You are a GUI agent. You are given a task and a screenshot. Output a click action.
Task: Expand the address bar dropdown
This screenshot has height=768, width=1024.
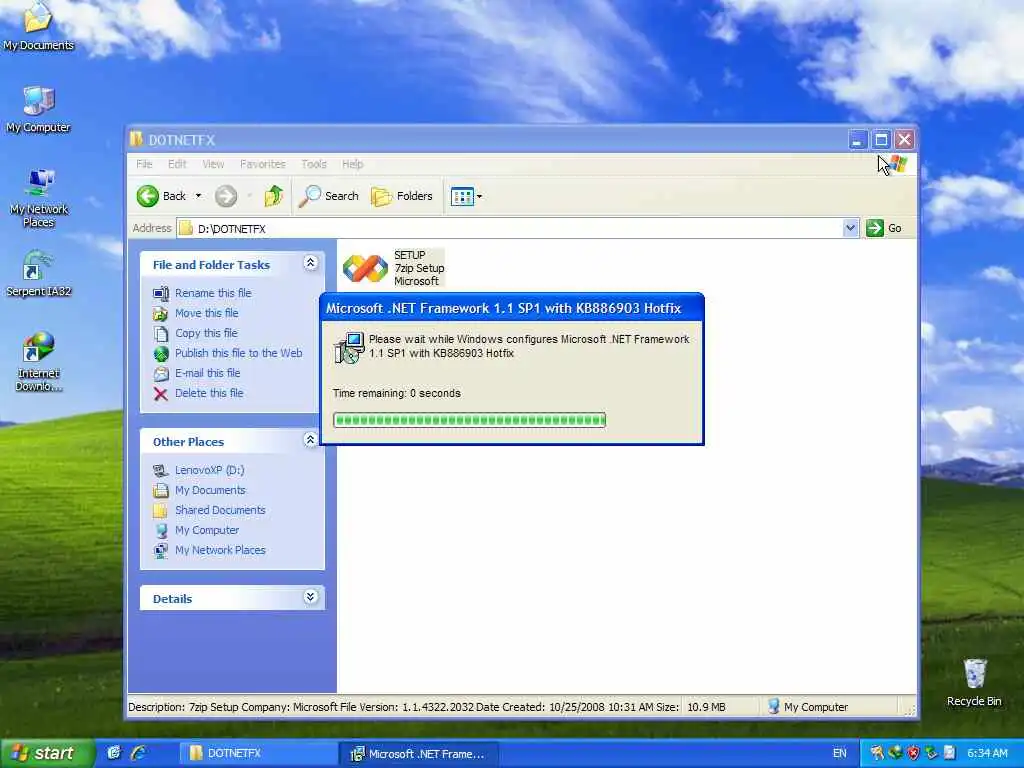(850, 228)
